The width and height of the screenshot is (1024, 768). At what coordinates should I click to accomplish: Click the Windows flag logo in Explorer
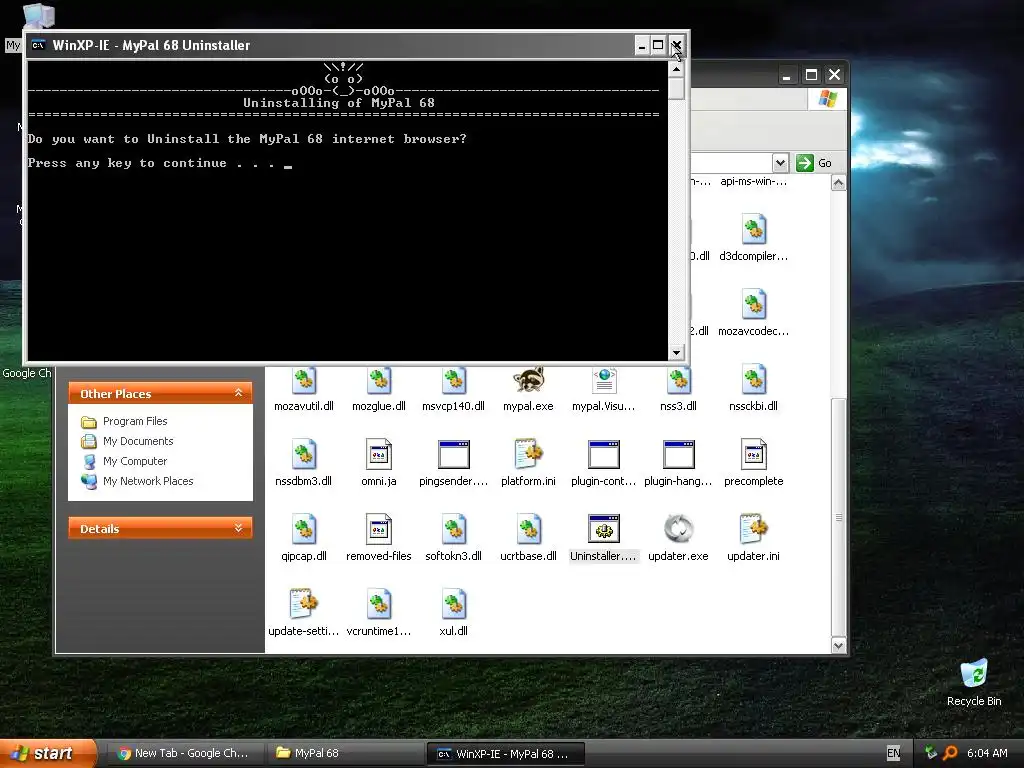(x=827, y=99)
